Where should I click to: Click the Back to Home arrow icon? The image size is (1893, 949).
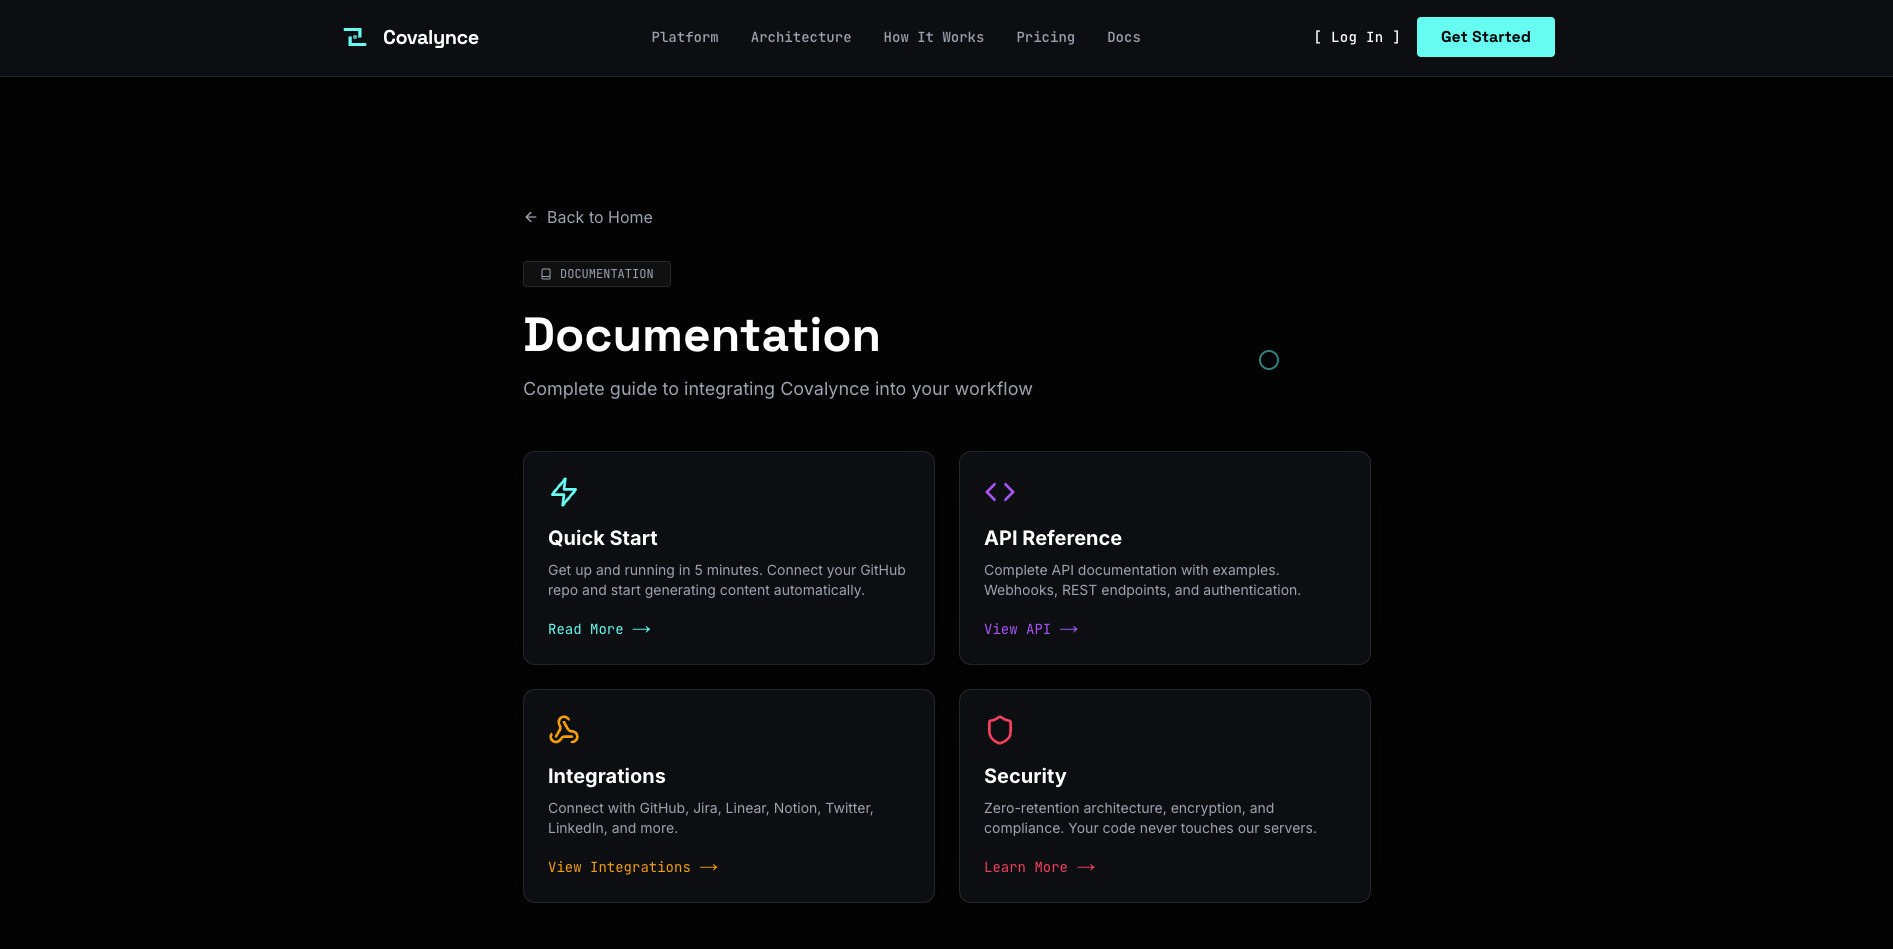tap(531, 217)
